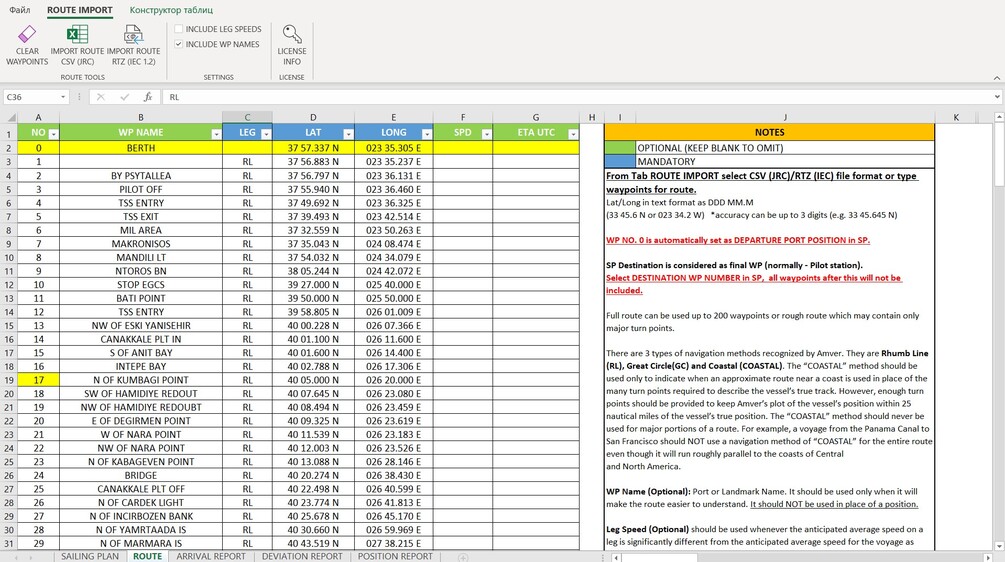Click the highlighted waypoint number 17 cell

(38, 380)
